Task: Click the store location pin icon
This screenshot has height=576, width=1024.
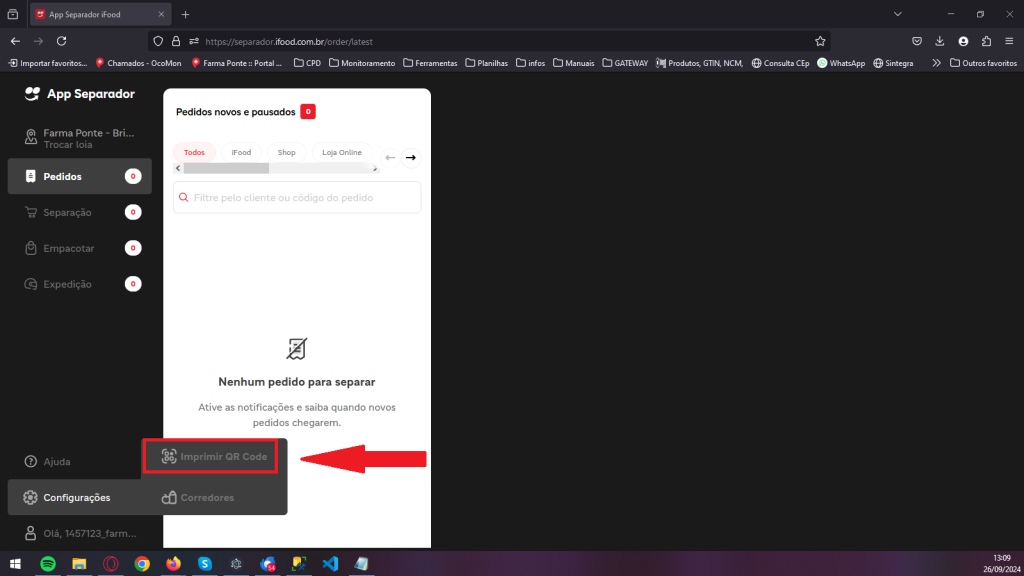Action: pyautogui.click(x=31, y=136)
